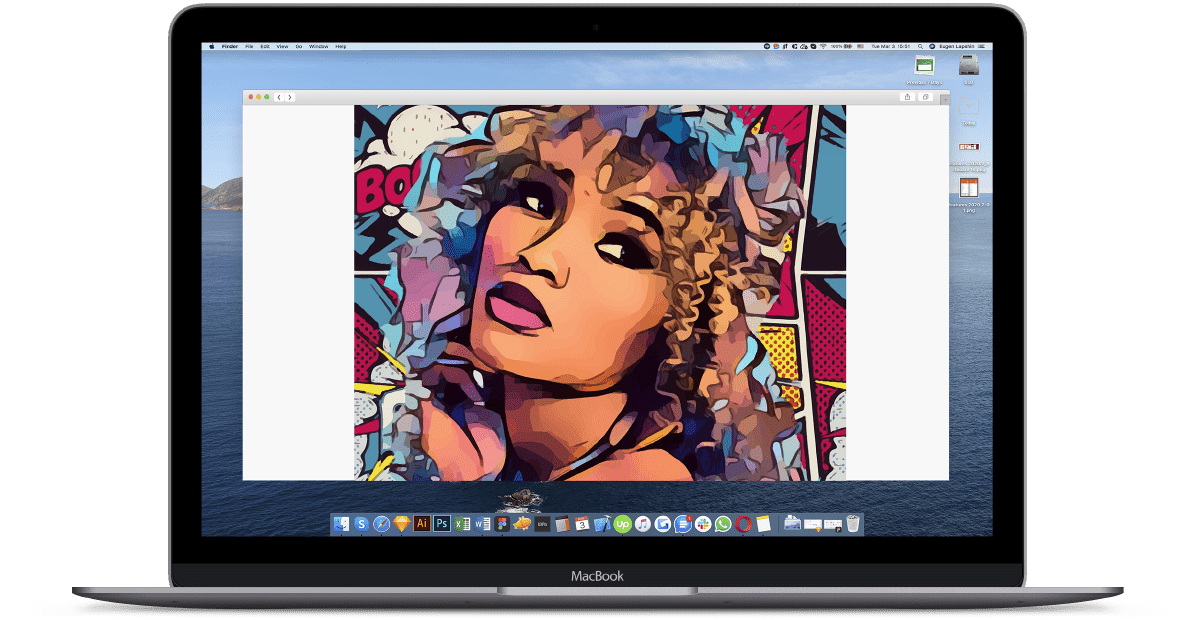
Task: Launch Adobe Illustrator in the Dock
Action: pos(421,523)
